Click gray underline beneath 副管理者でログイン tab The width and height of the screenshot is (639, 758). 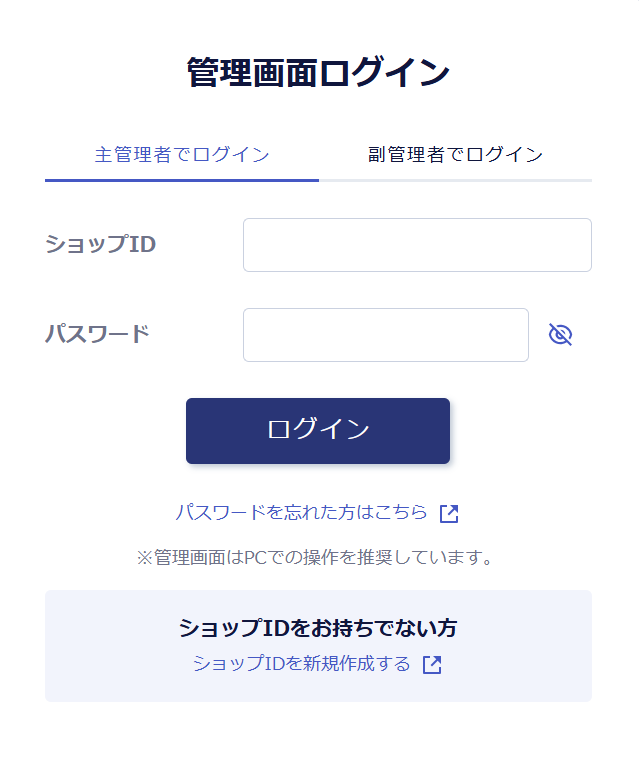tap(455, 180)
